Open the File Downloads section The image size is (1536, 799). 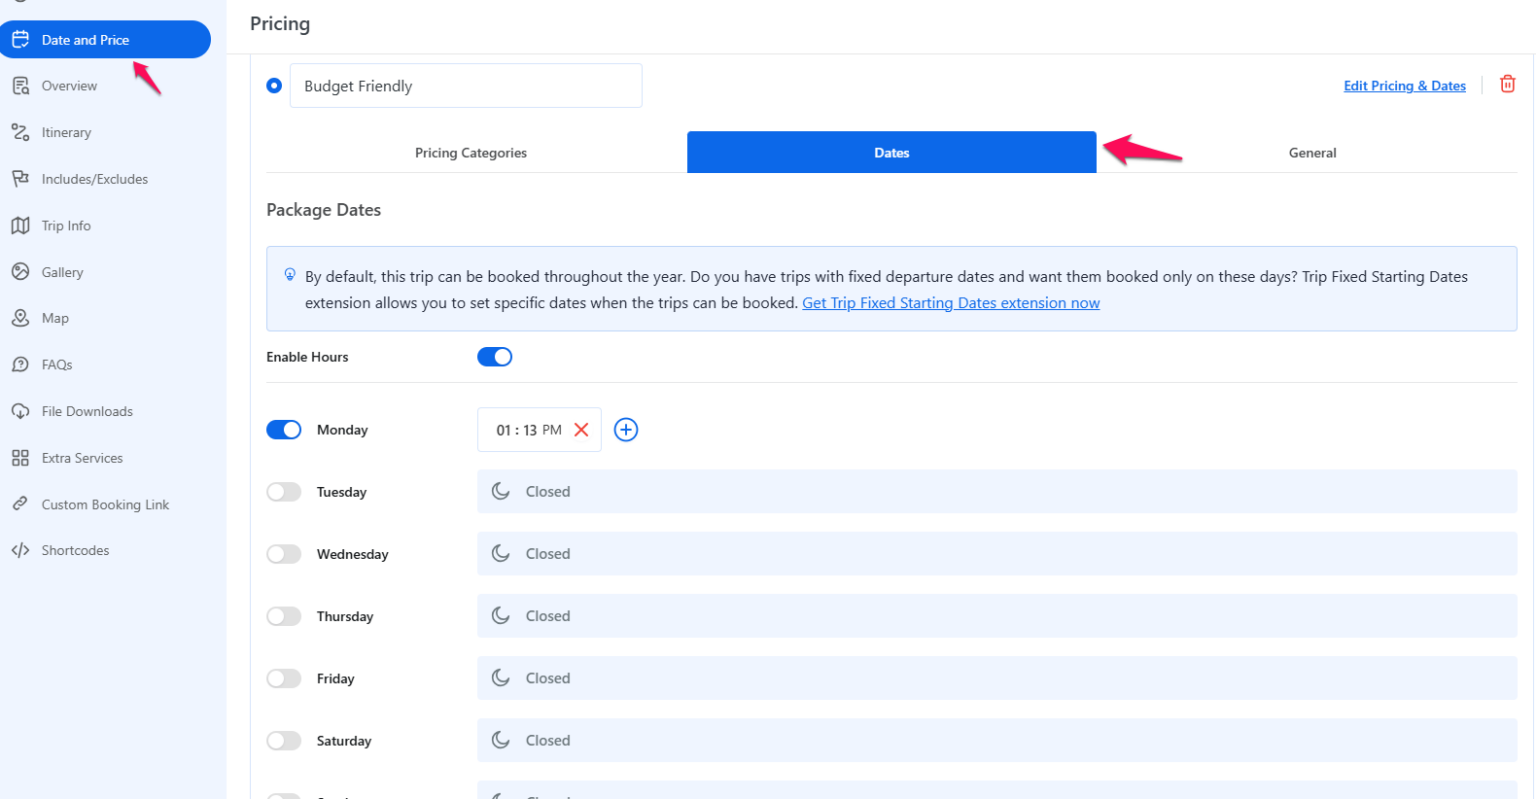click(86, 410)
